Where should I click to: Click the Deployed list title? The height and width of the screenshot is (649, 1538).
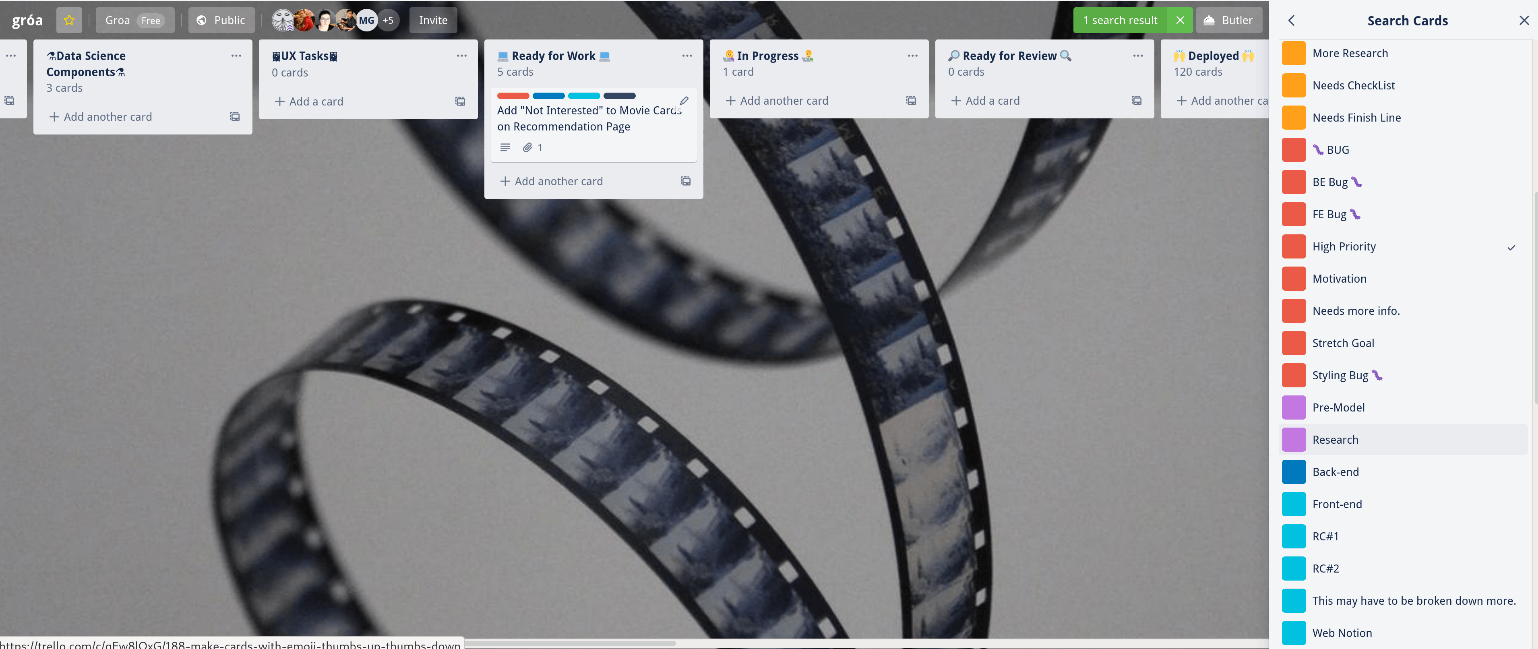click(1213, 56)
